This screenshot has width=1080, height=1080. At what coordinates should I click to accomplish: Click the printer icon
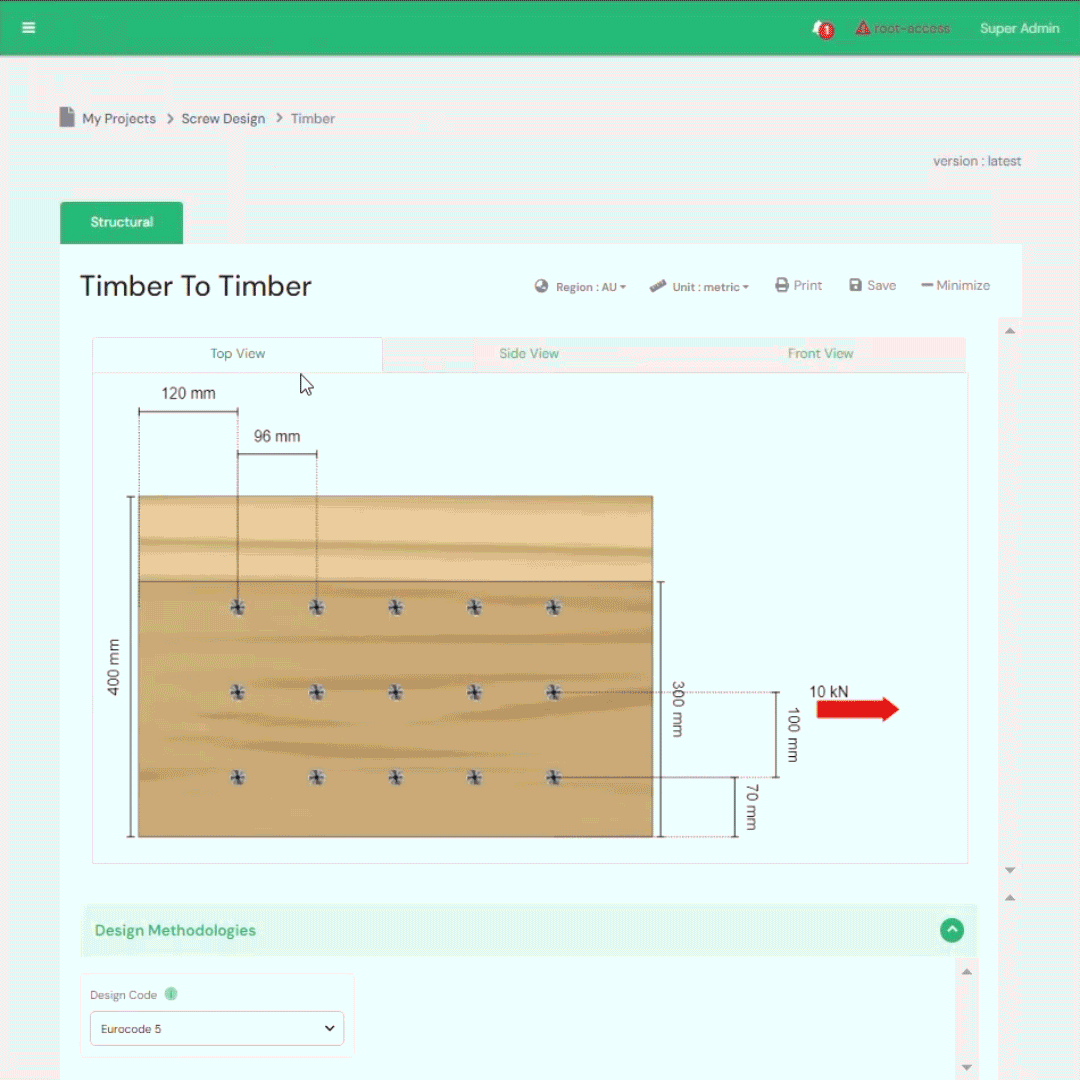782,286
